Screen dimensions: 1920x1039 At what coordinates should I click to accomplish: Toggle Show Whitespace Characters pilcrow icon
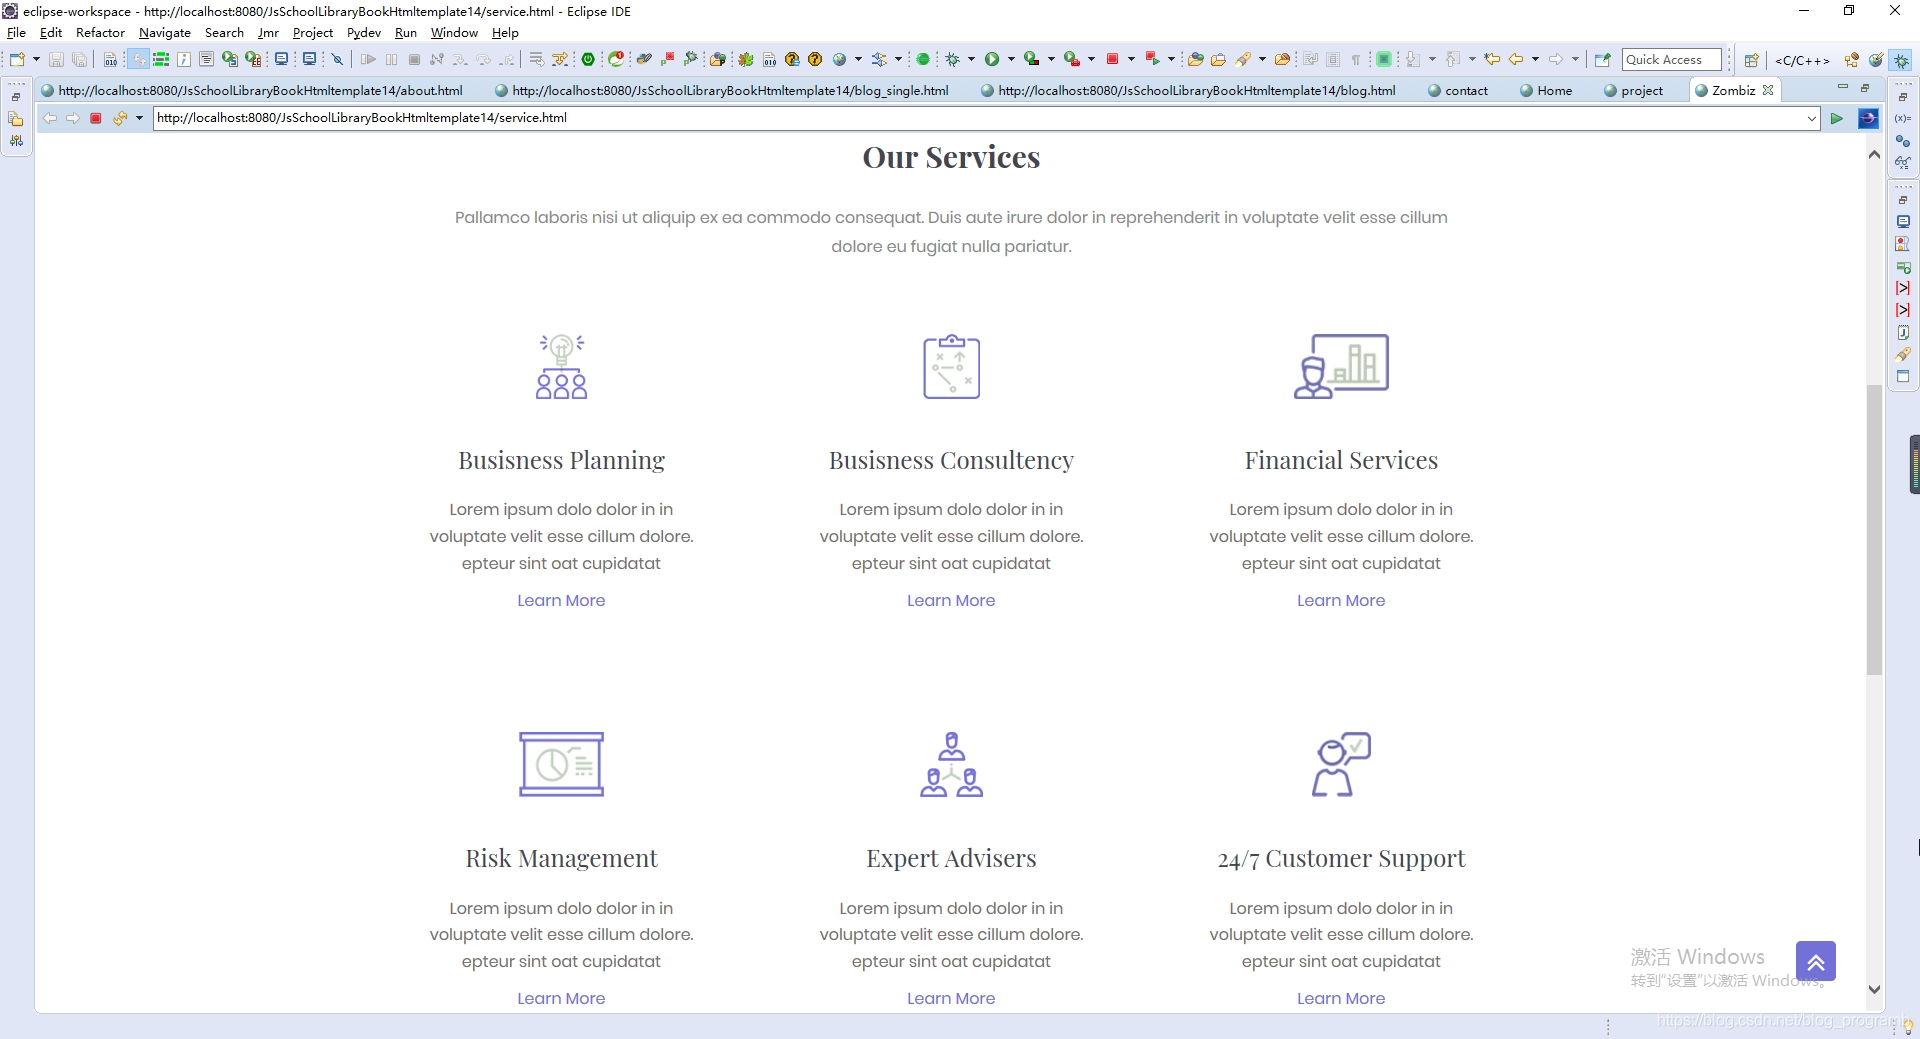click(1356, 59)
